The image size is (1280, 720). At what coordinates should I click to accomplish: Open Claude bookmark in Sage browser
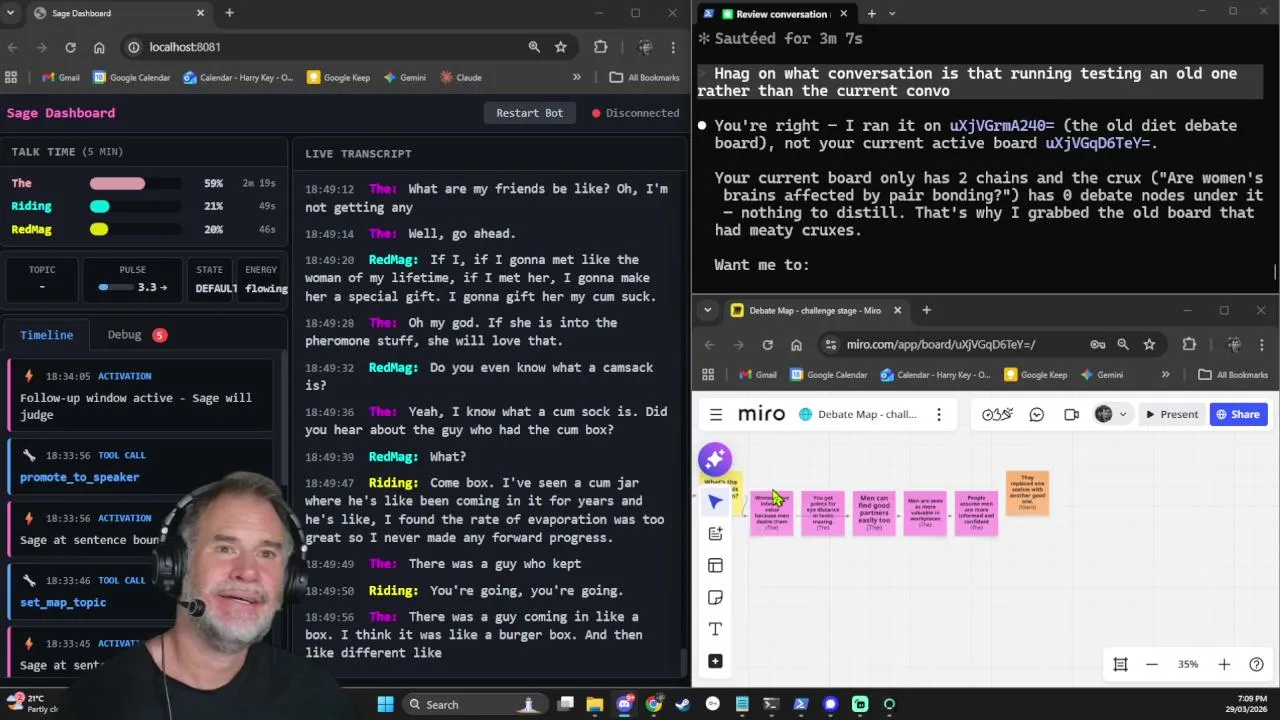pyautogui.click(x=459, y=77)
